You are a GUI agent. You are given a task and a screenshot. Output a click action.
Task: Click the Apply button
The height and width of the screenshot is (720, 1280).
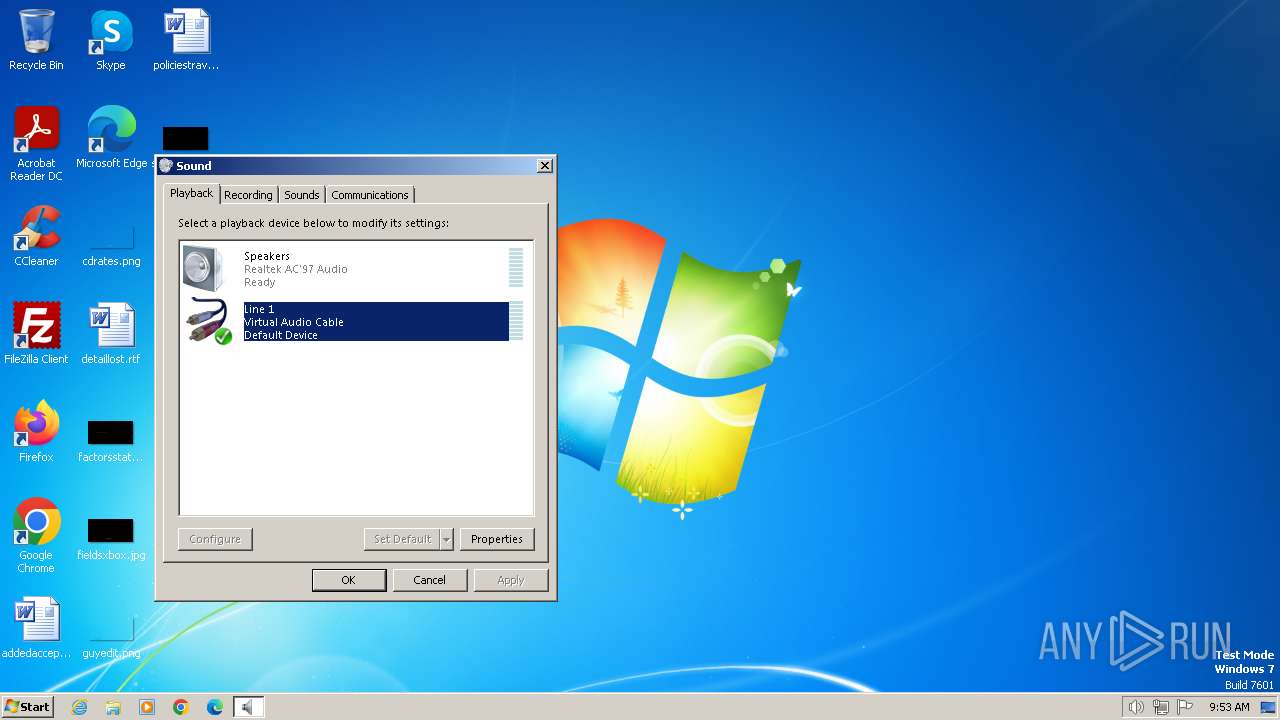511,580
